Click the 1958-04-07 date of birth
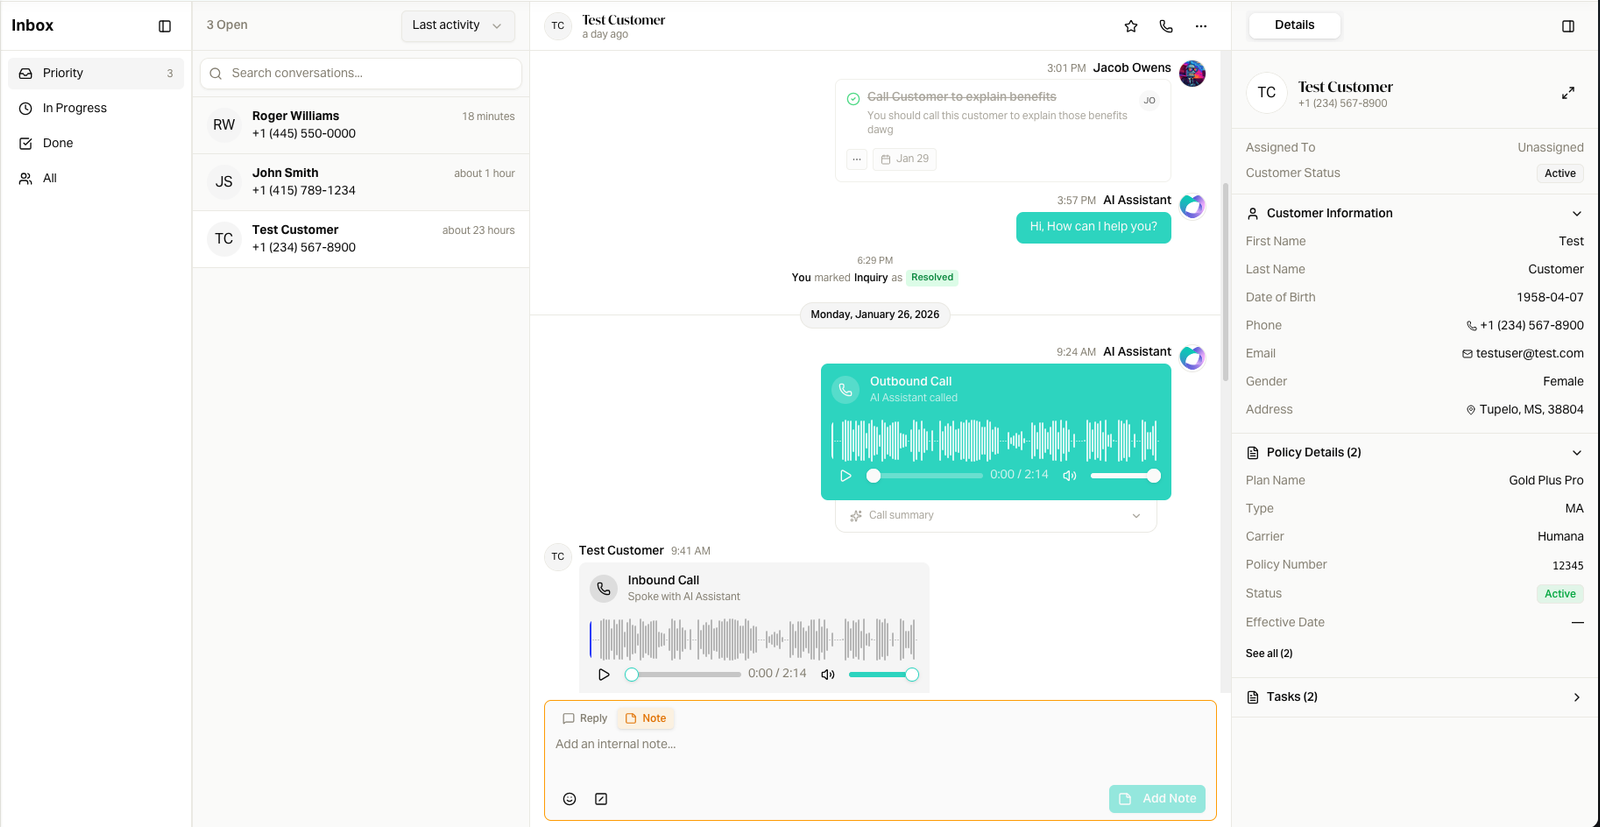This screenshot has height=827, width=1600. click(x=1550, y=298)
